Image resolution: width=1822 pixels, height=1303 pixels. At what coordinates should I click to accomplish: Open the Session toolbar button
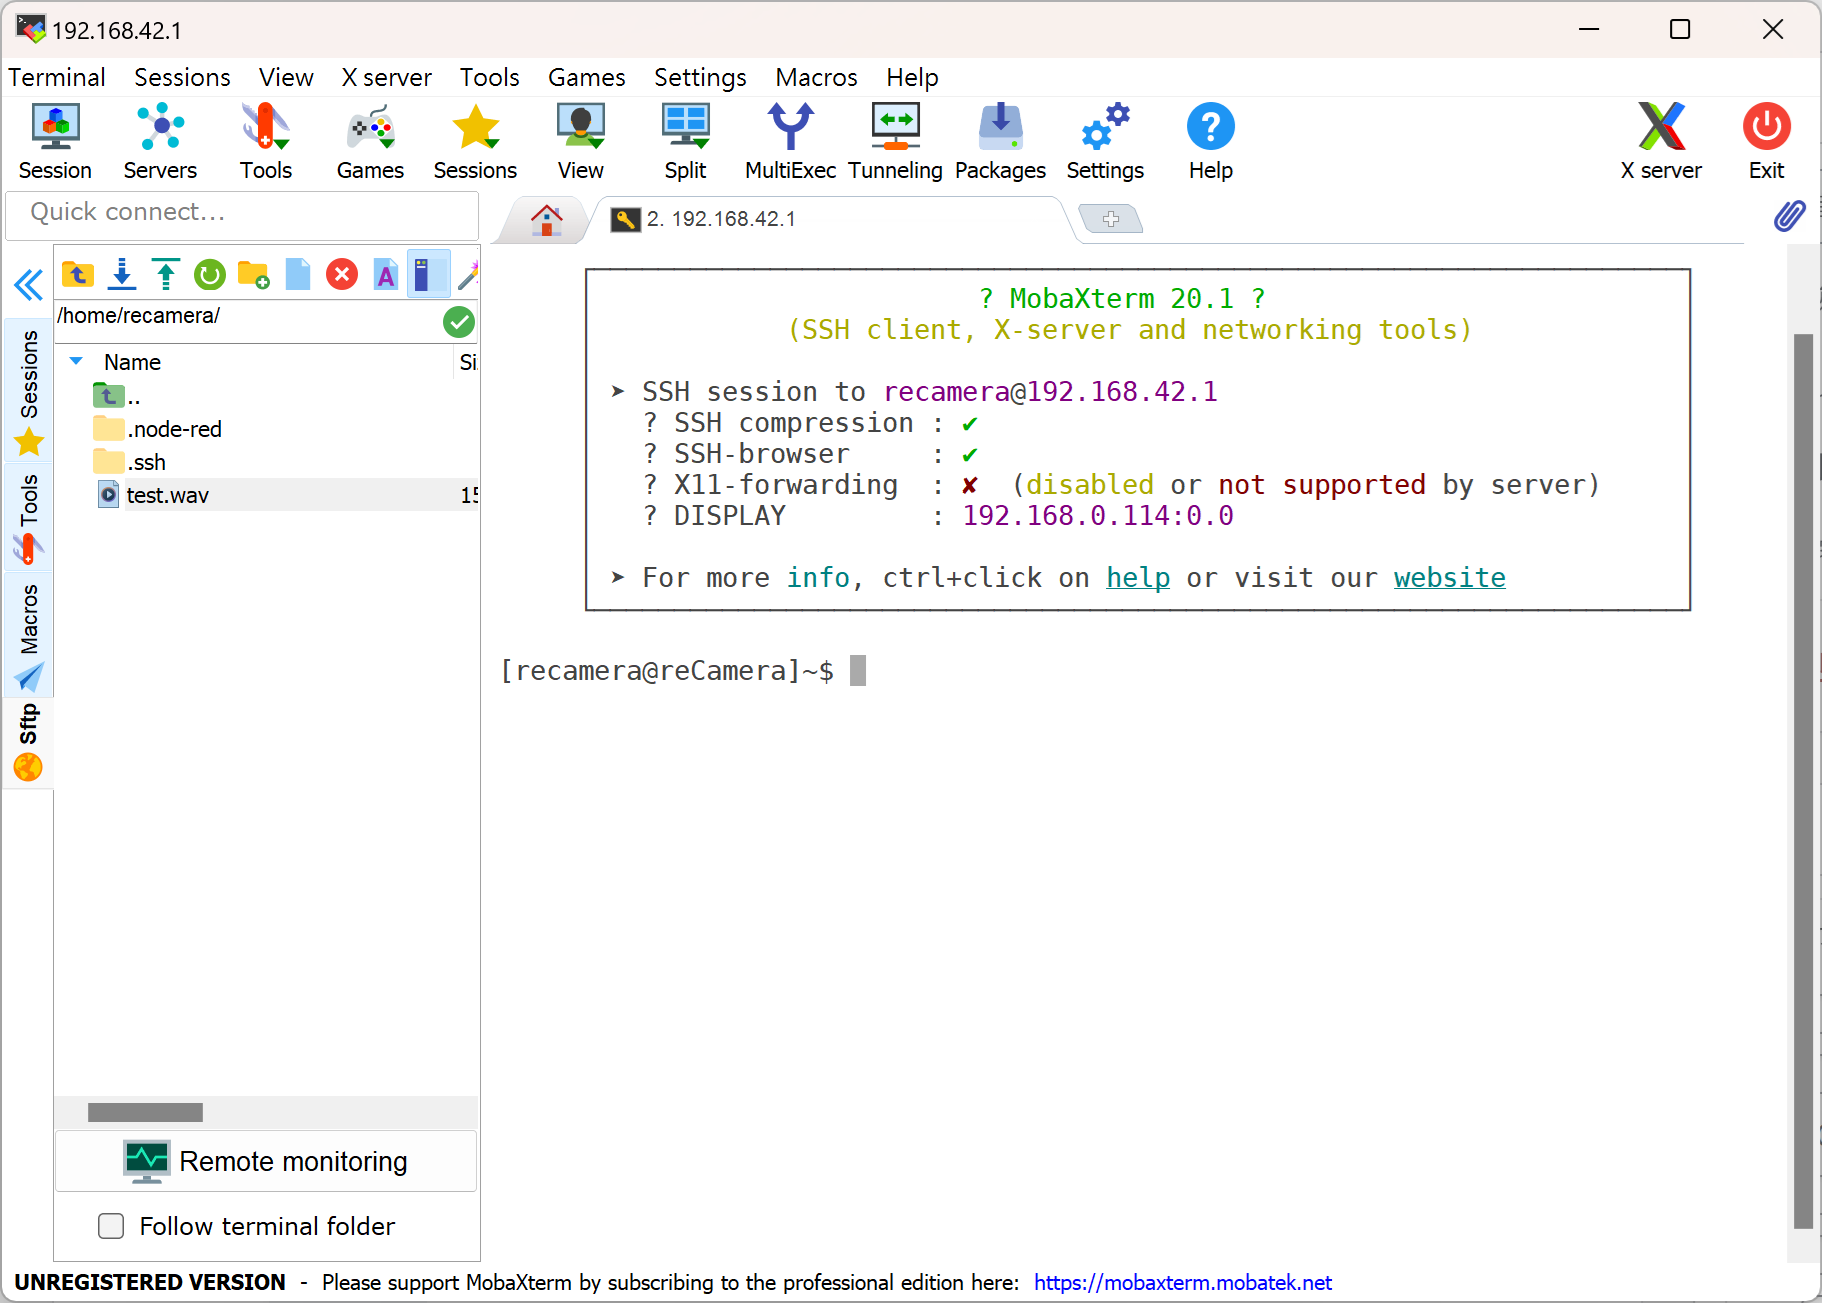pos(55,141)
